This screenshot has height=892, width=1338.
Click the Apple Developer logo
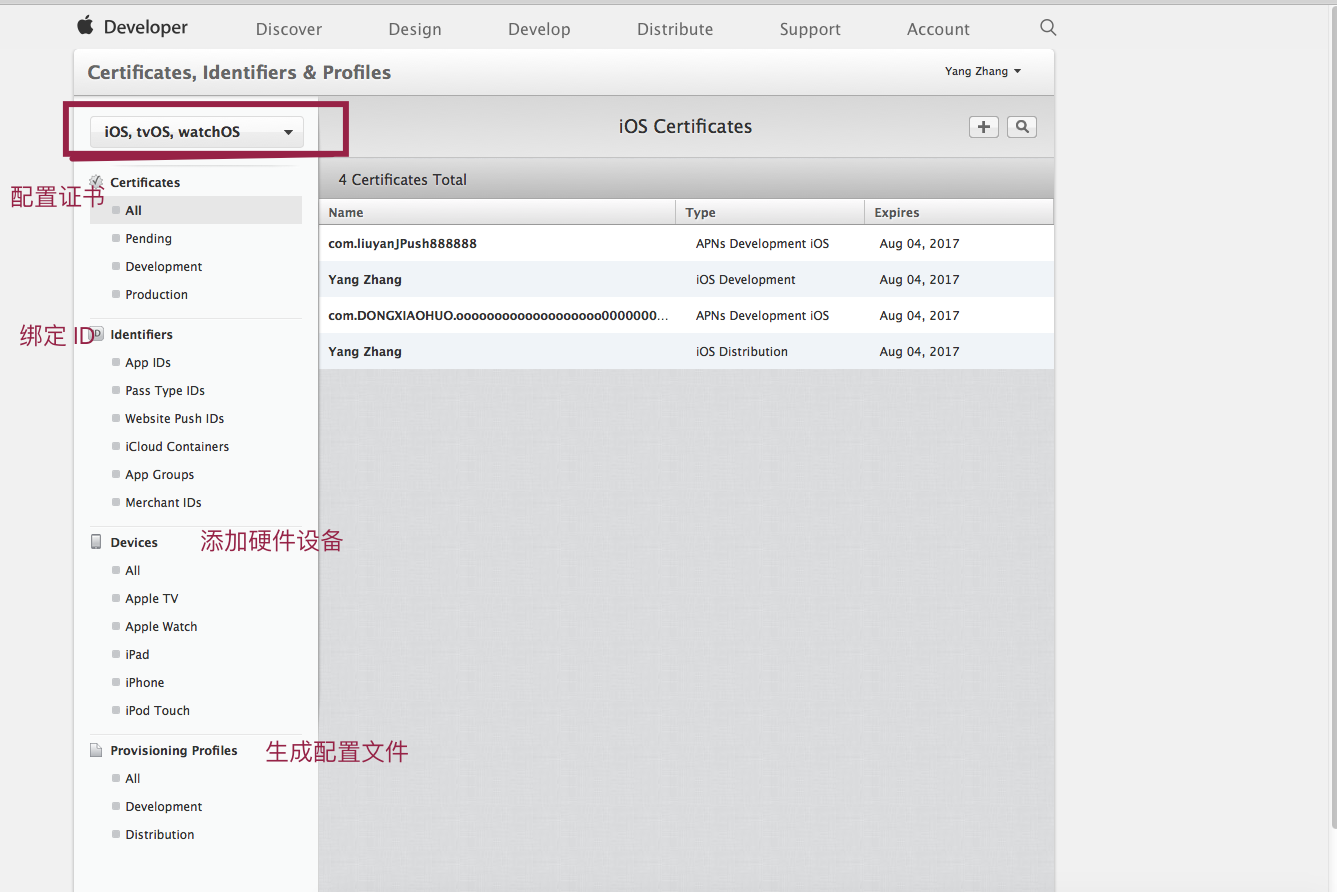click(x=132, y=27)
